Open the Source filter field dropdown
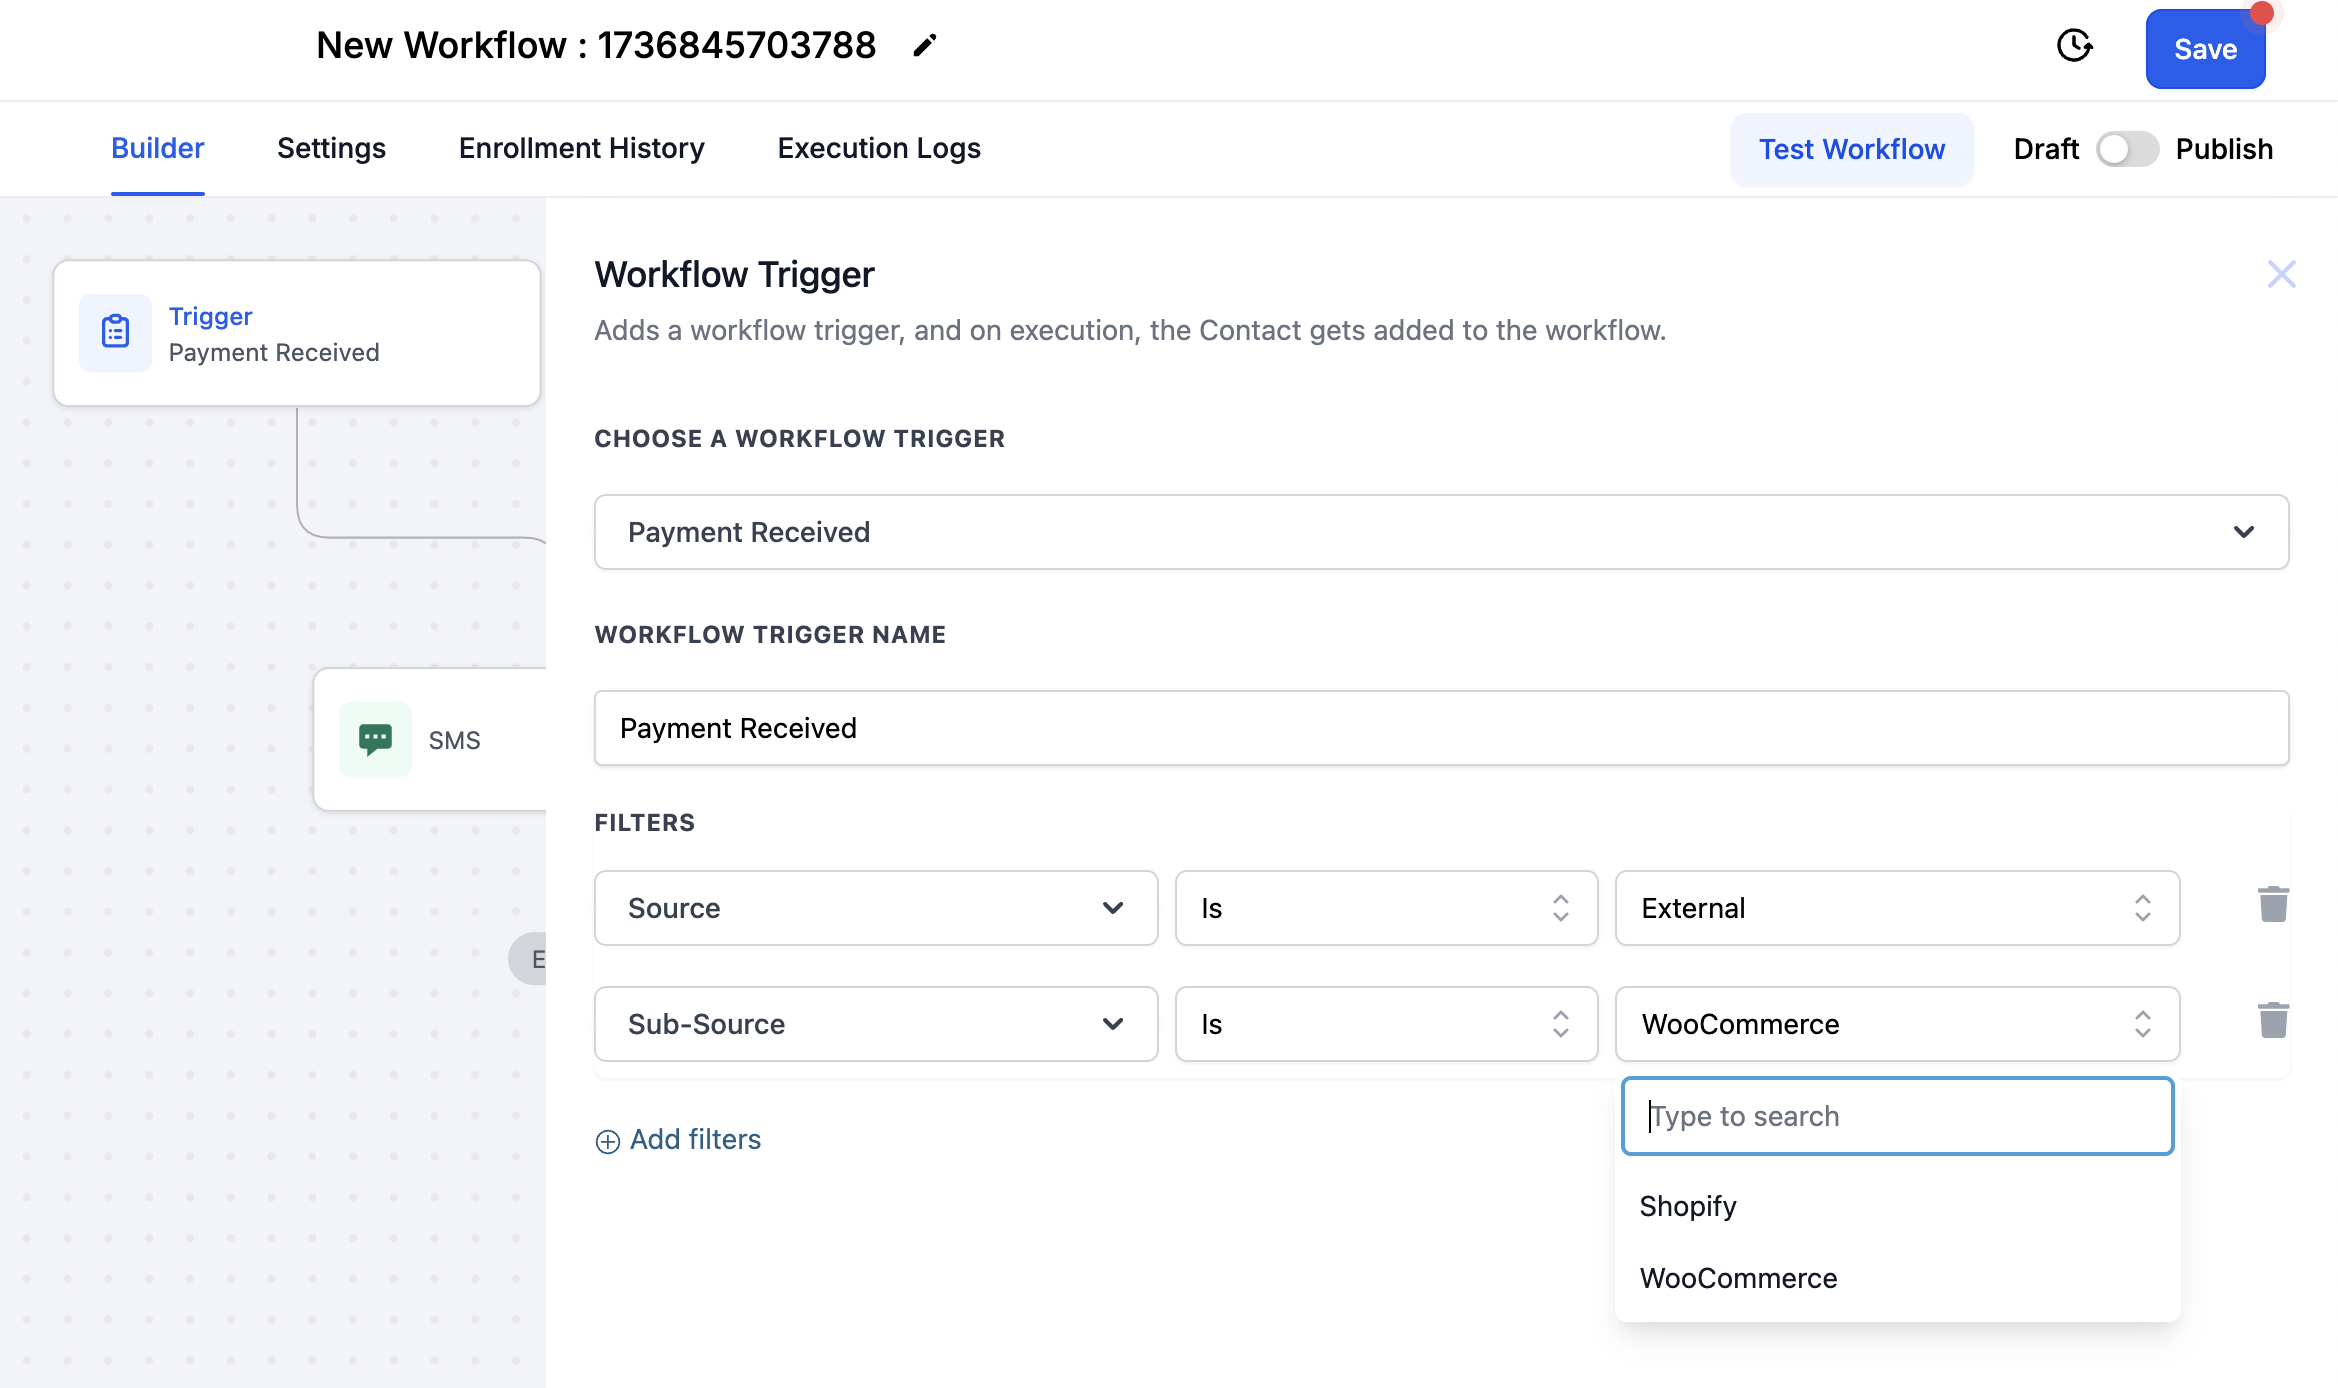The height and width of the screenshot is (1388, 2338). 875,908
